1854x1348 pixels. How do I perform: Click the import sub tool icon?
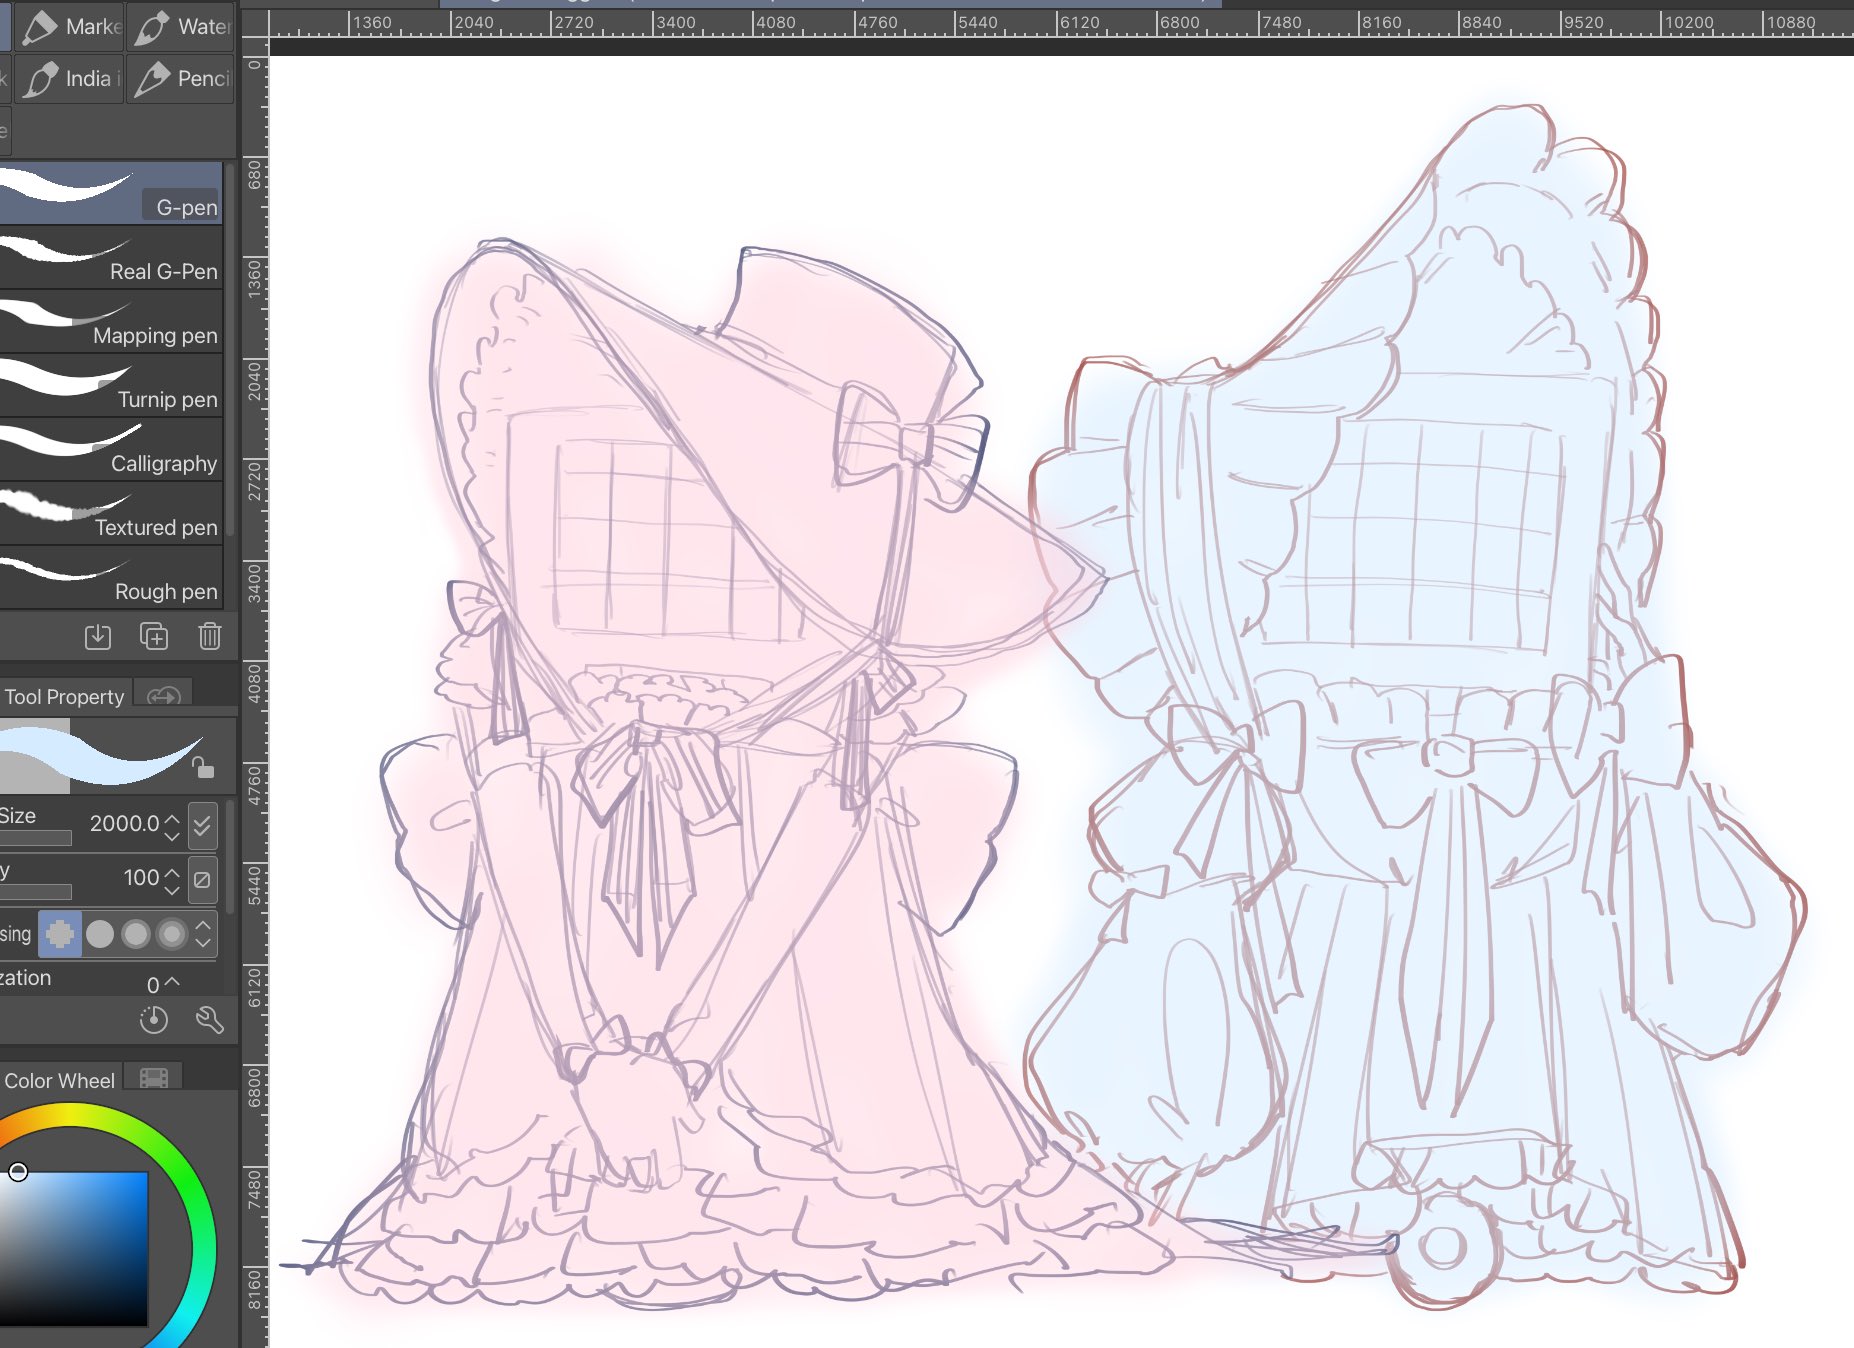[98, 636]
